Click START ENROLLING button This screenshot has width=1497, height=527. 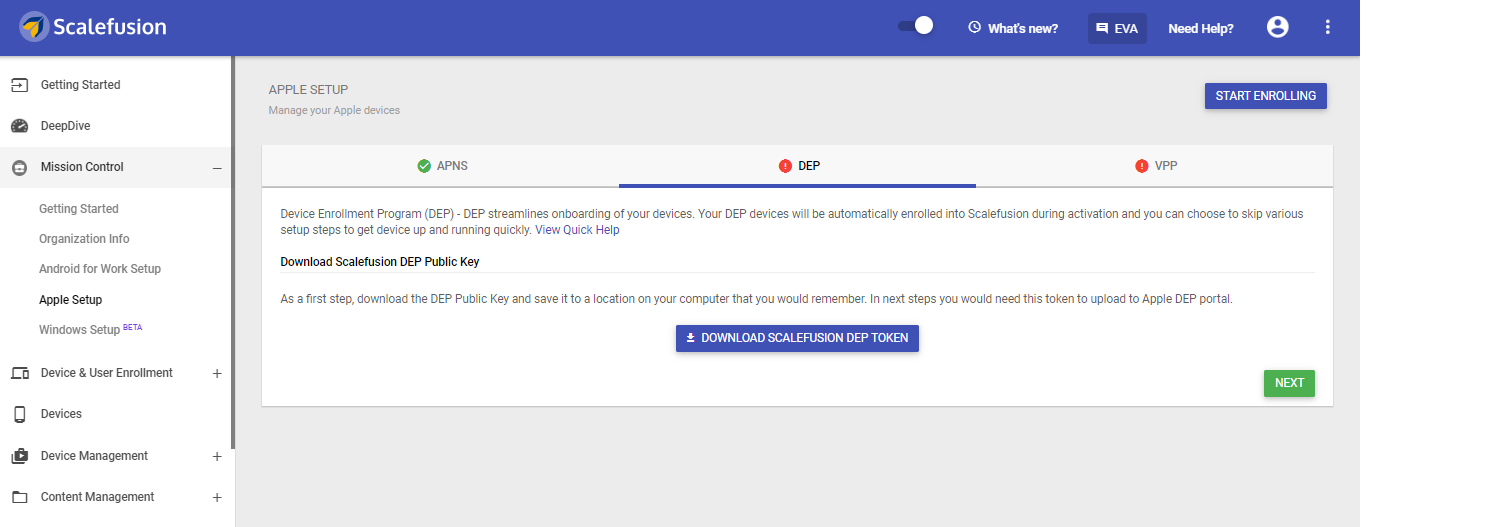[x=1265, y=96]
